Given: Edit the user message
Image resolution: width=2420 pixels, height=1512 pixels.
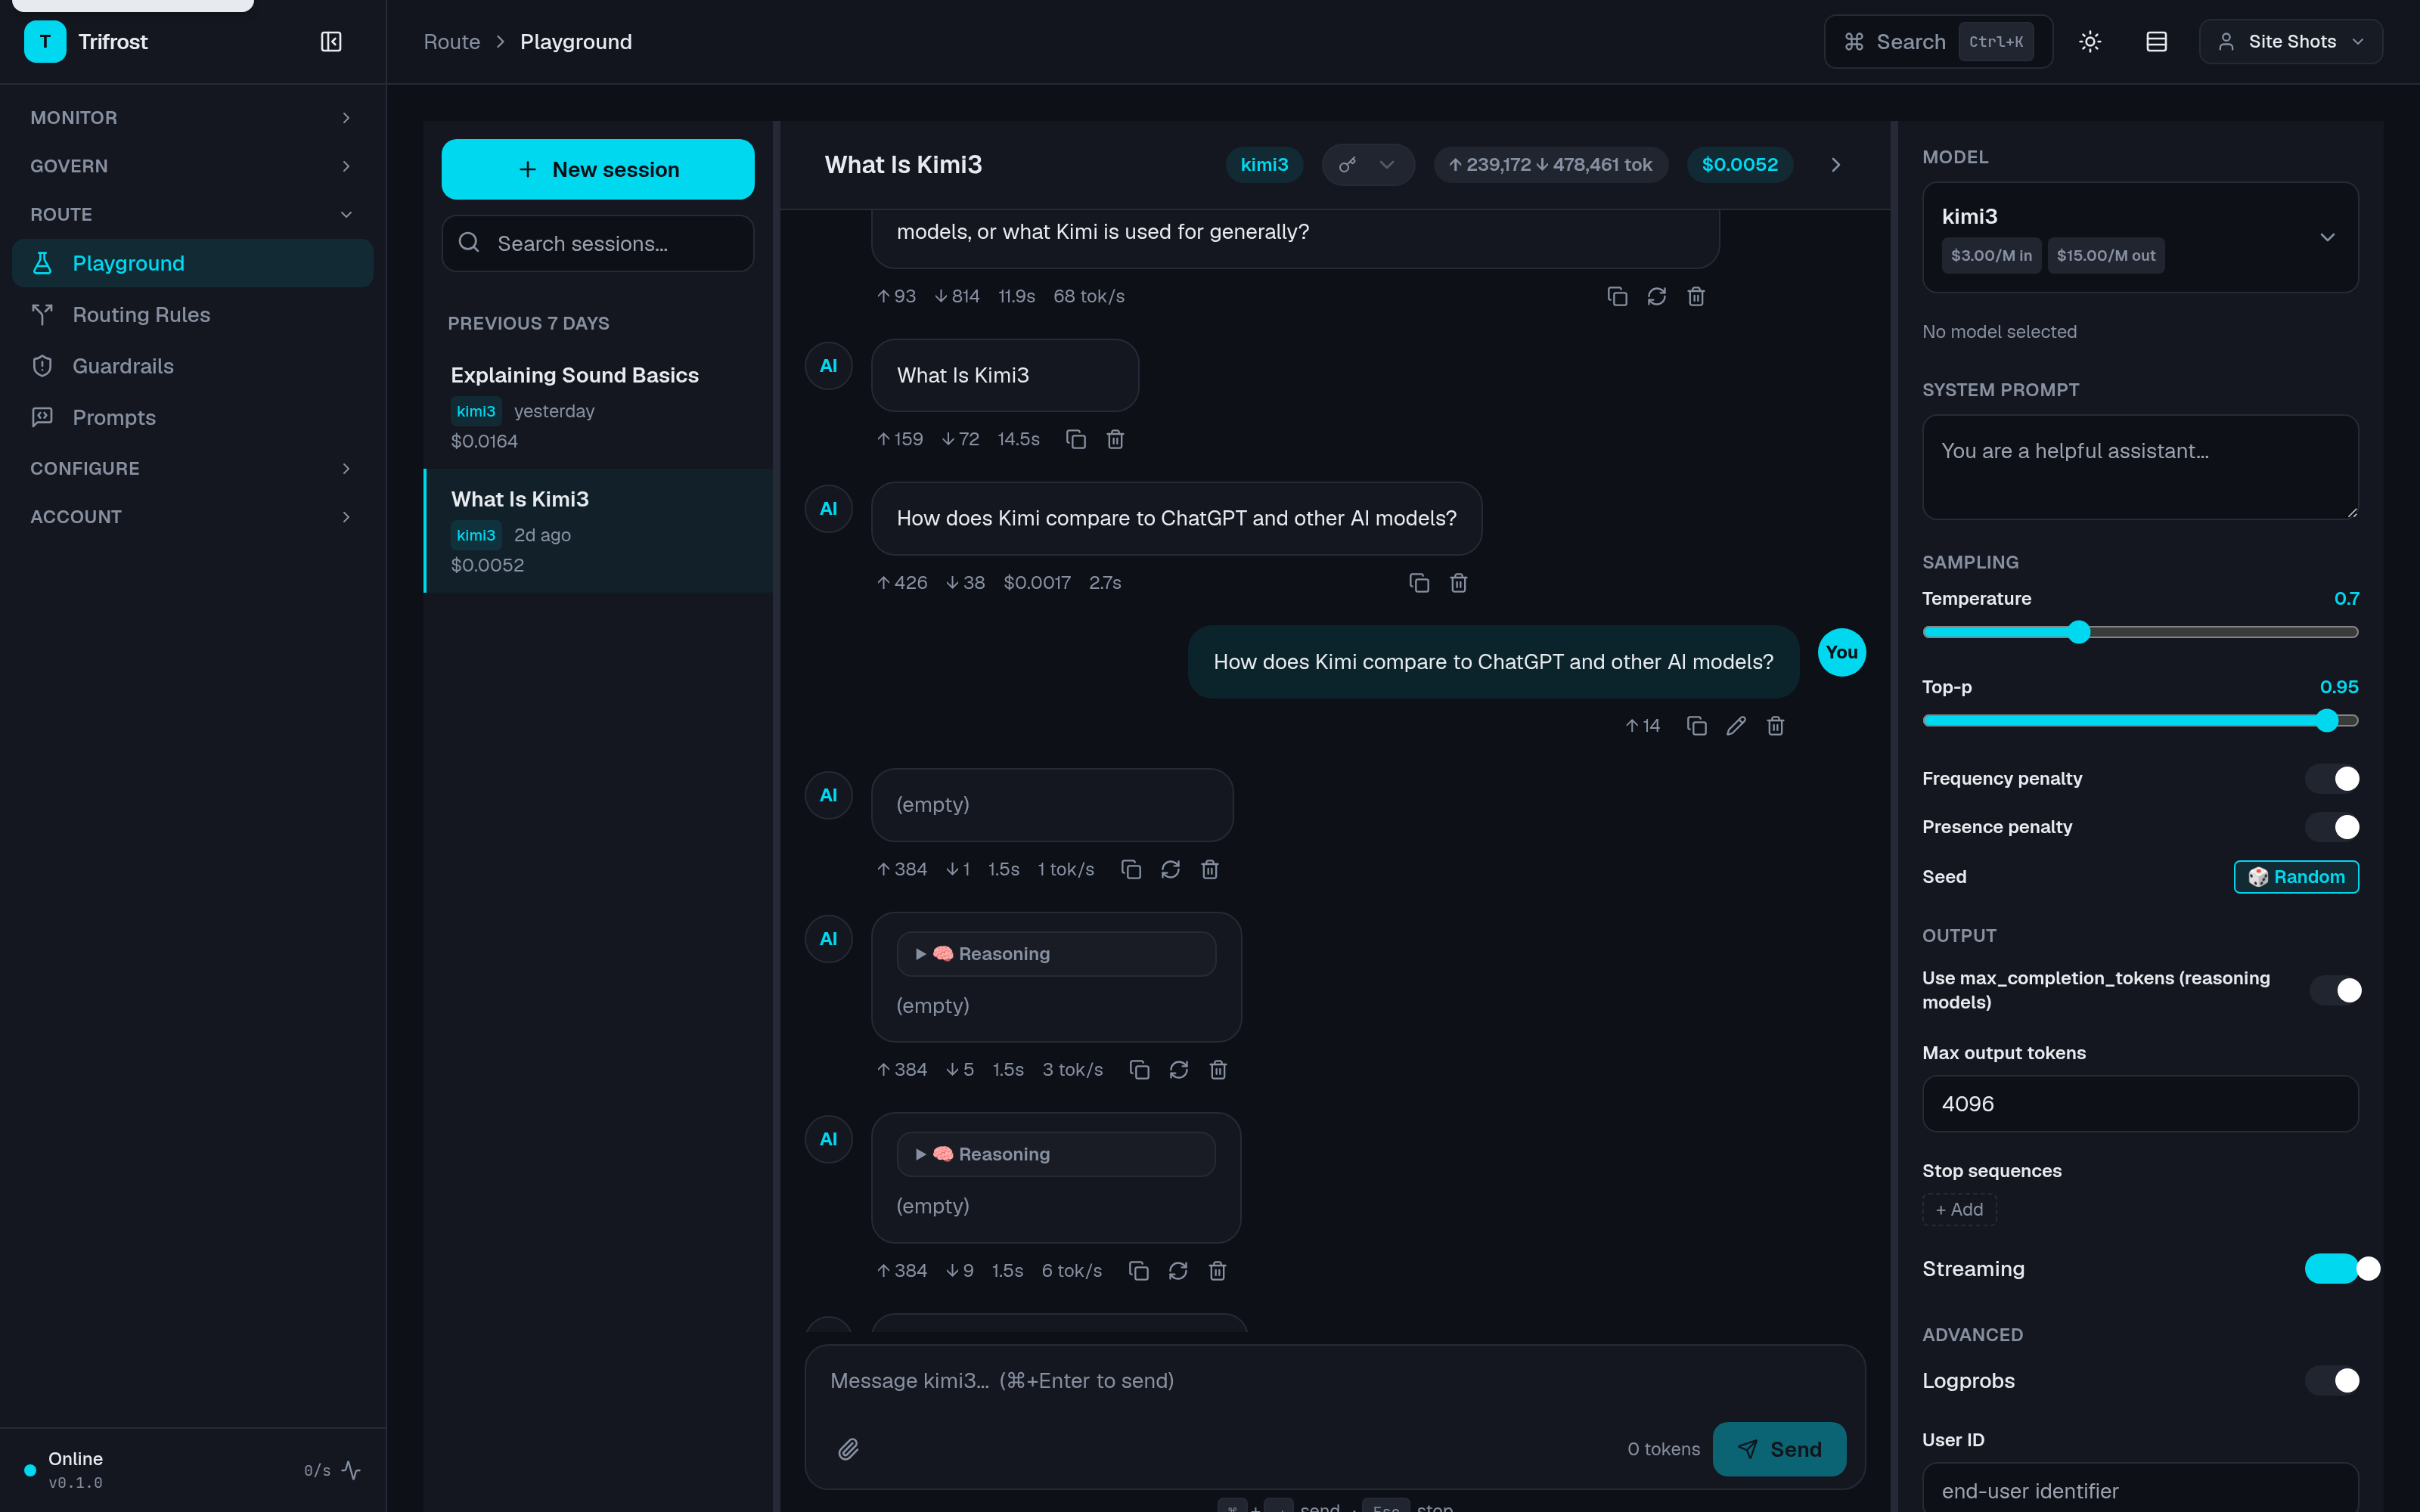Looking at the screenshot, I should [x=1736, y=725].
